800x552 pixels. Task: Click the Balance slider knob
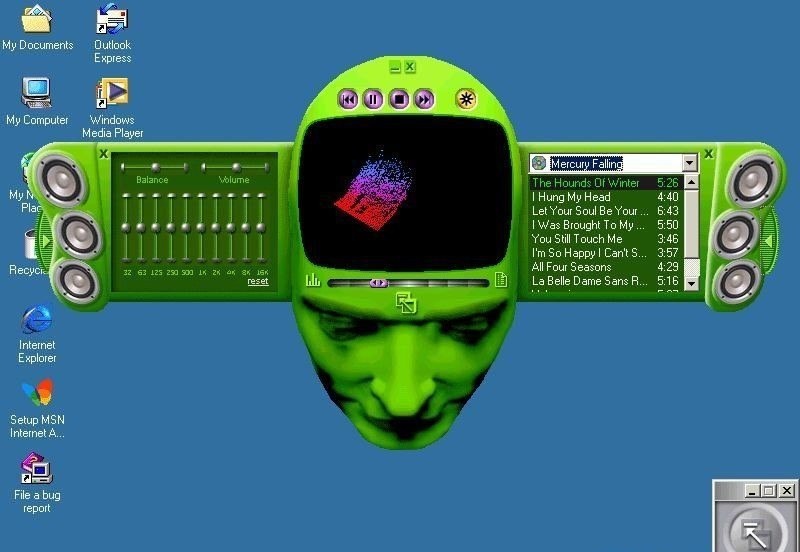(x=156, y=167)
